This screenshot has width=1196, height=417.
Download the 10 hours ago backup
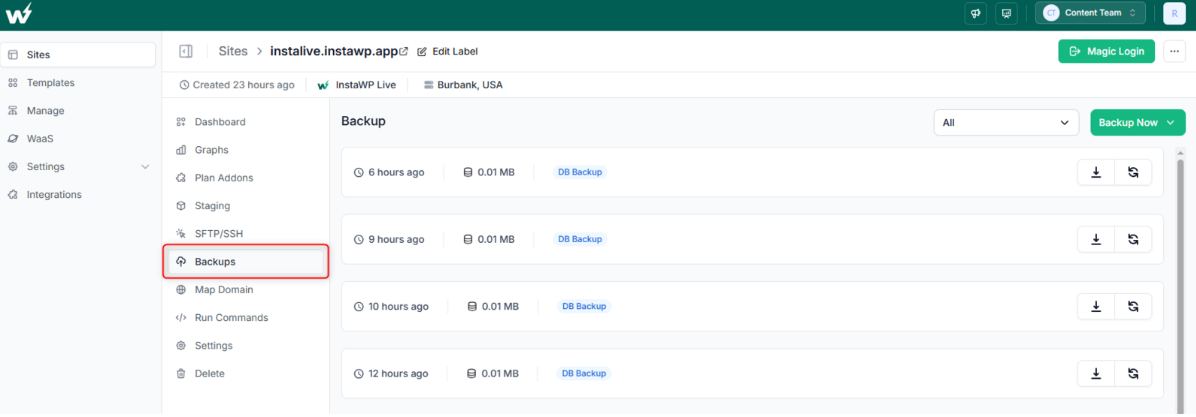point(1096,306)
